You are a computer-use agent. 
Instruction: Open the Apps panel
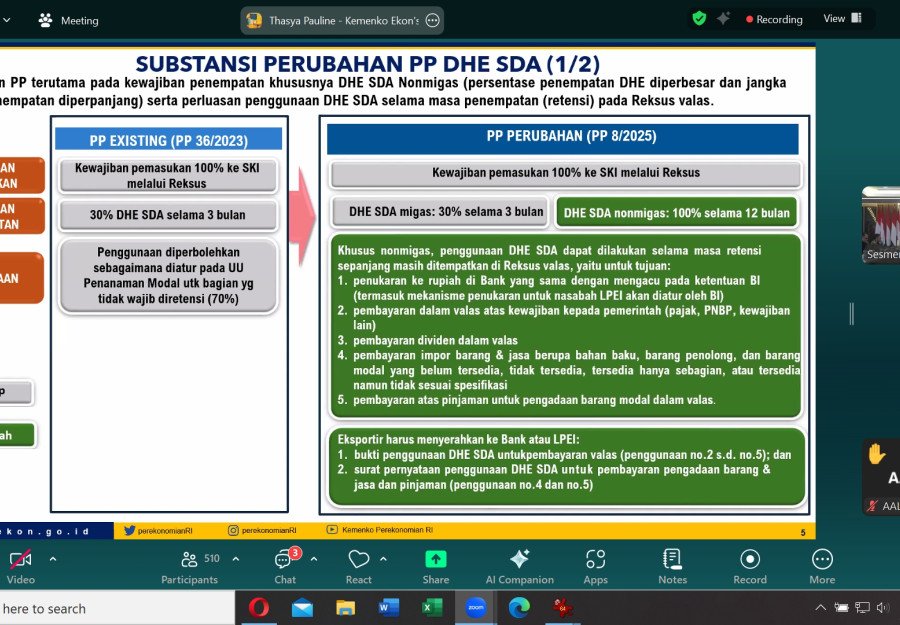click(x=595, y=566)
